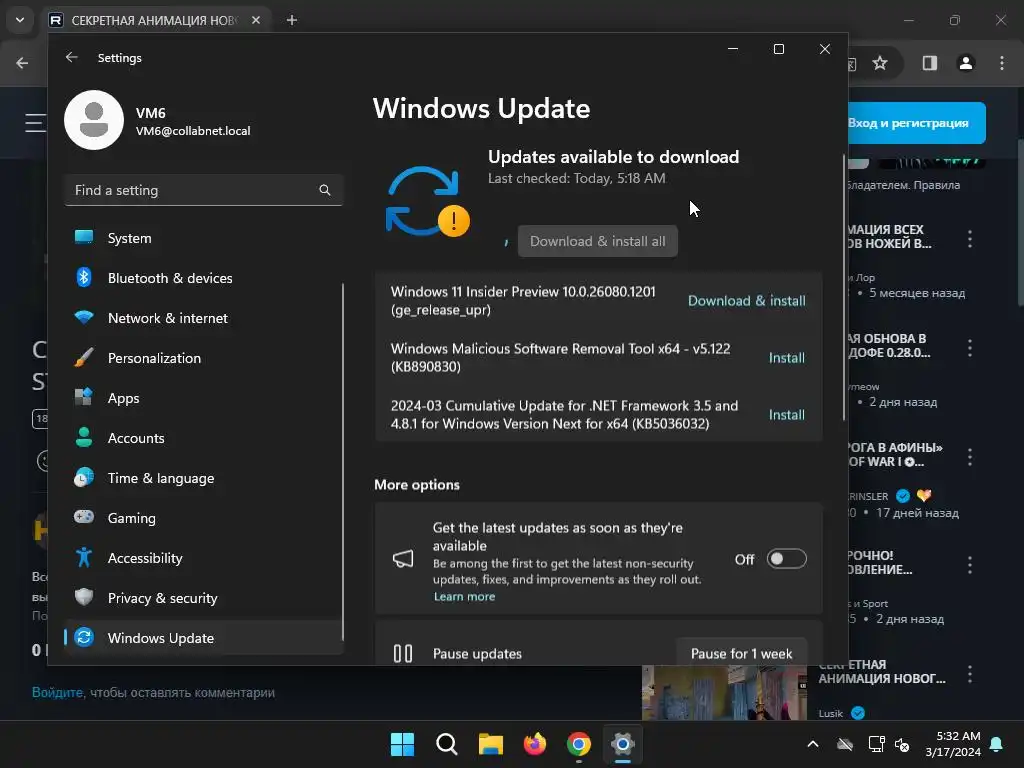
Task: Open new tab in Chrome
Action: 292,20
